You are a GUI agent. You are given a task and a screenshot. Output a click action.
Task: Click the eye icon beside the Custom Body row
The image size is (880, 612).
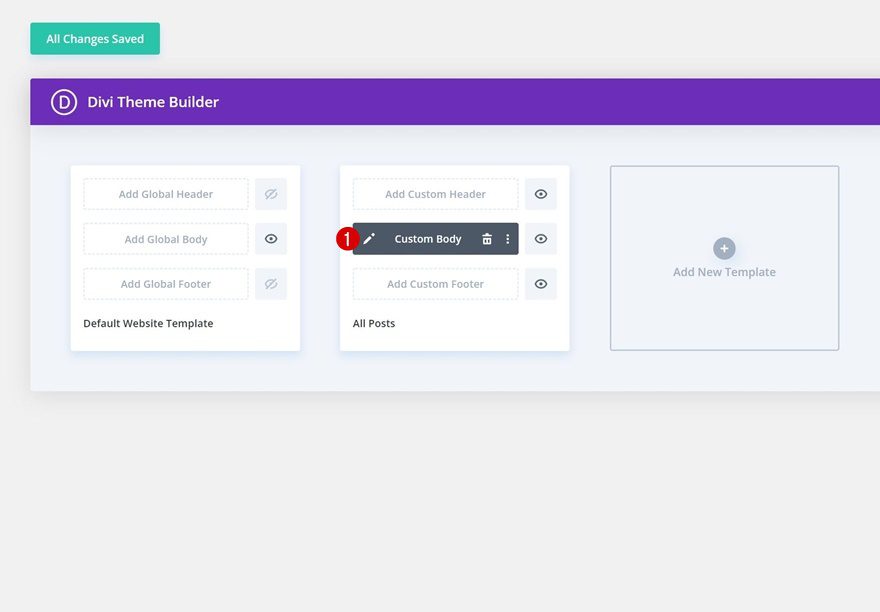[540, 238]
